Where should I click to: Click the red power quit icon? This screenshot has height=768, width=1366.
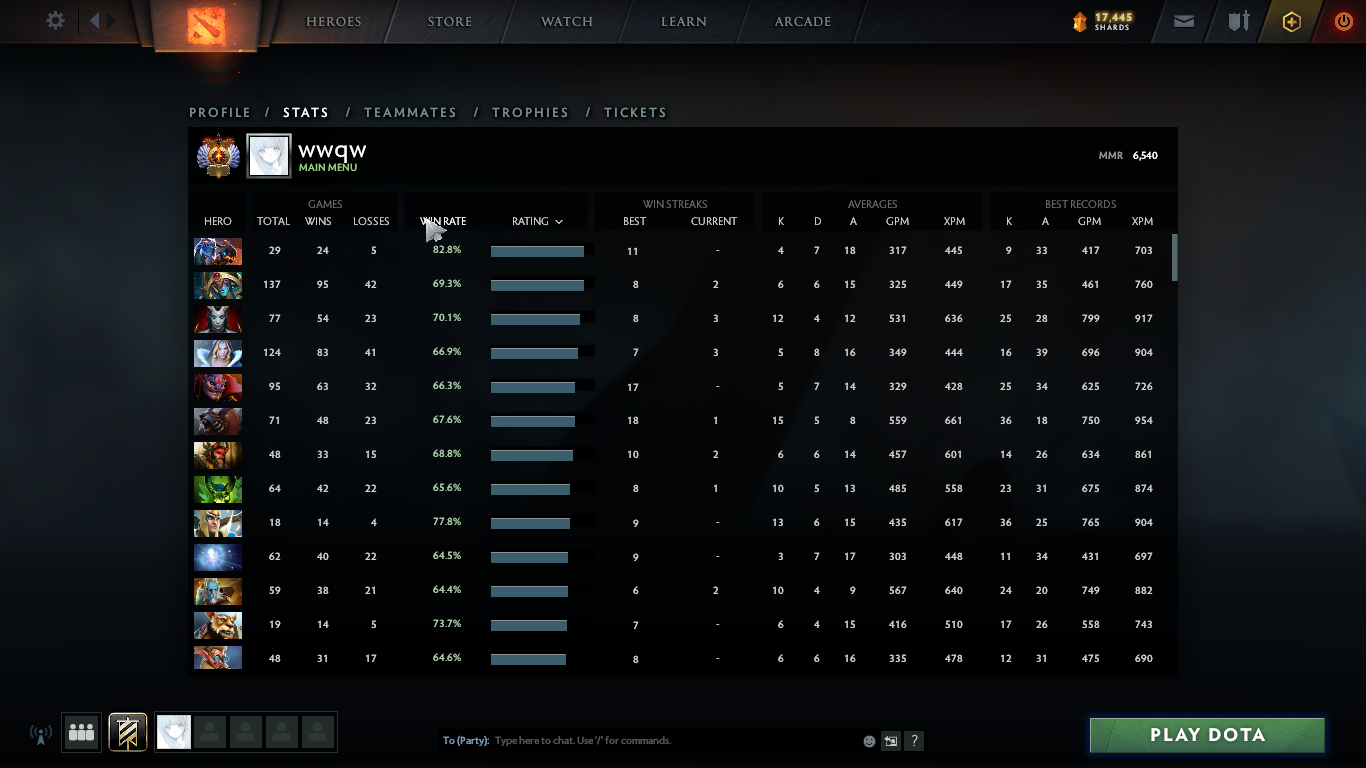[x=1344, y=21]
